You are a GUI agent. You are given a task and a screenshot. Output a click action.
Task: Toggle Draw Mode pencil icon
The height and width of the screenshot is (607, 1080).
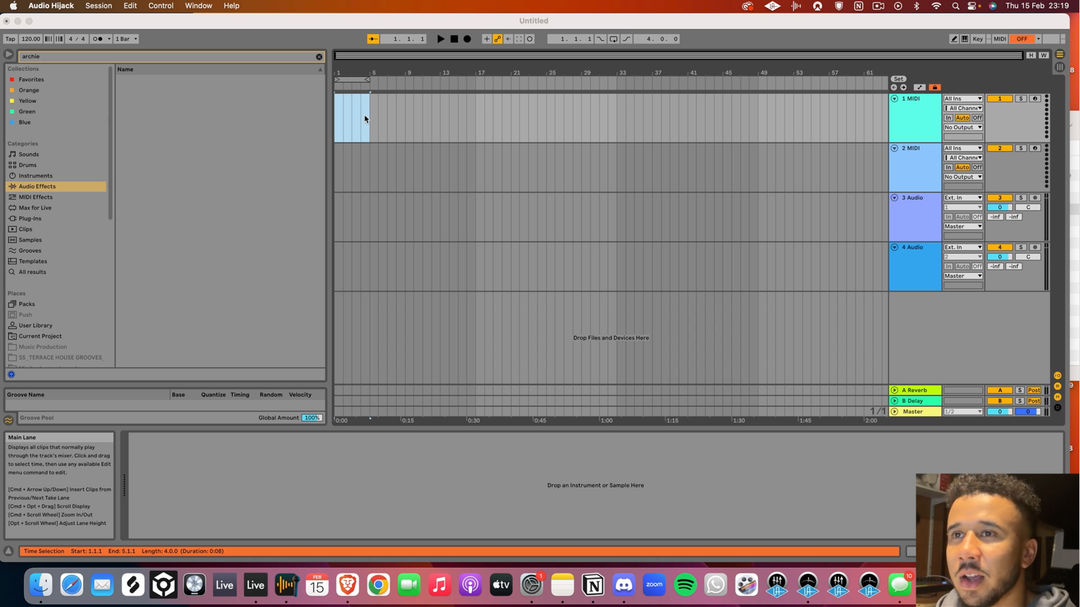click(953, 39)
